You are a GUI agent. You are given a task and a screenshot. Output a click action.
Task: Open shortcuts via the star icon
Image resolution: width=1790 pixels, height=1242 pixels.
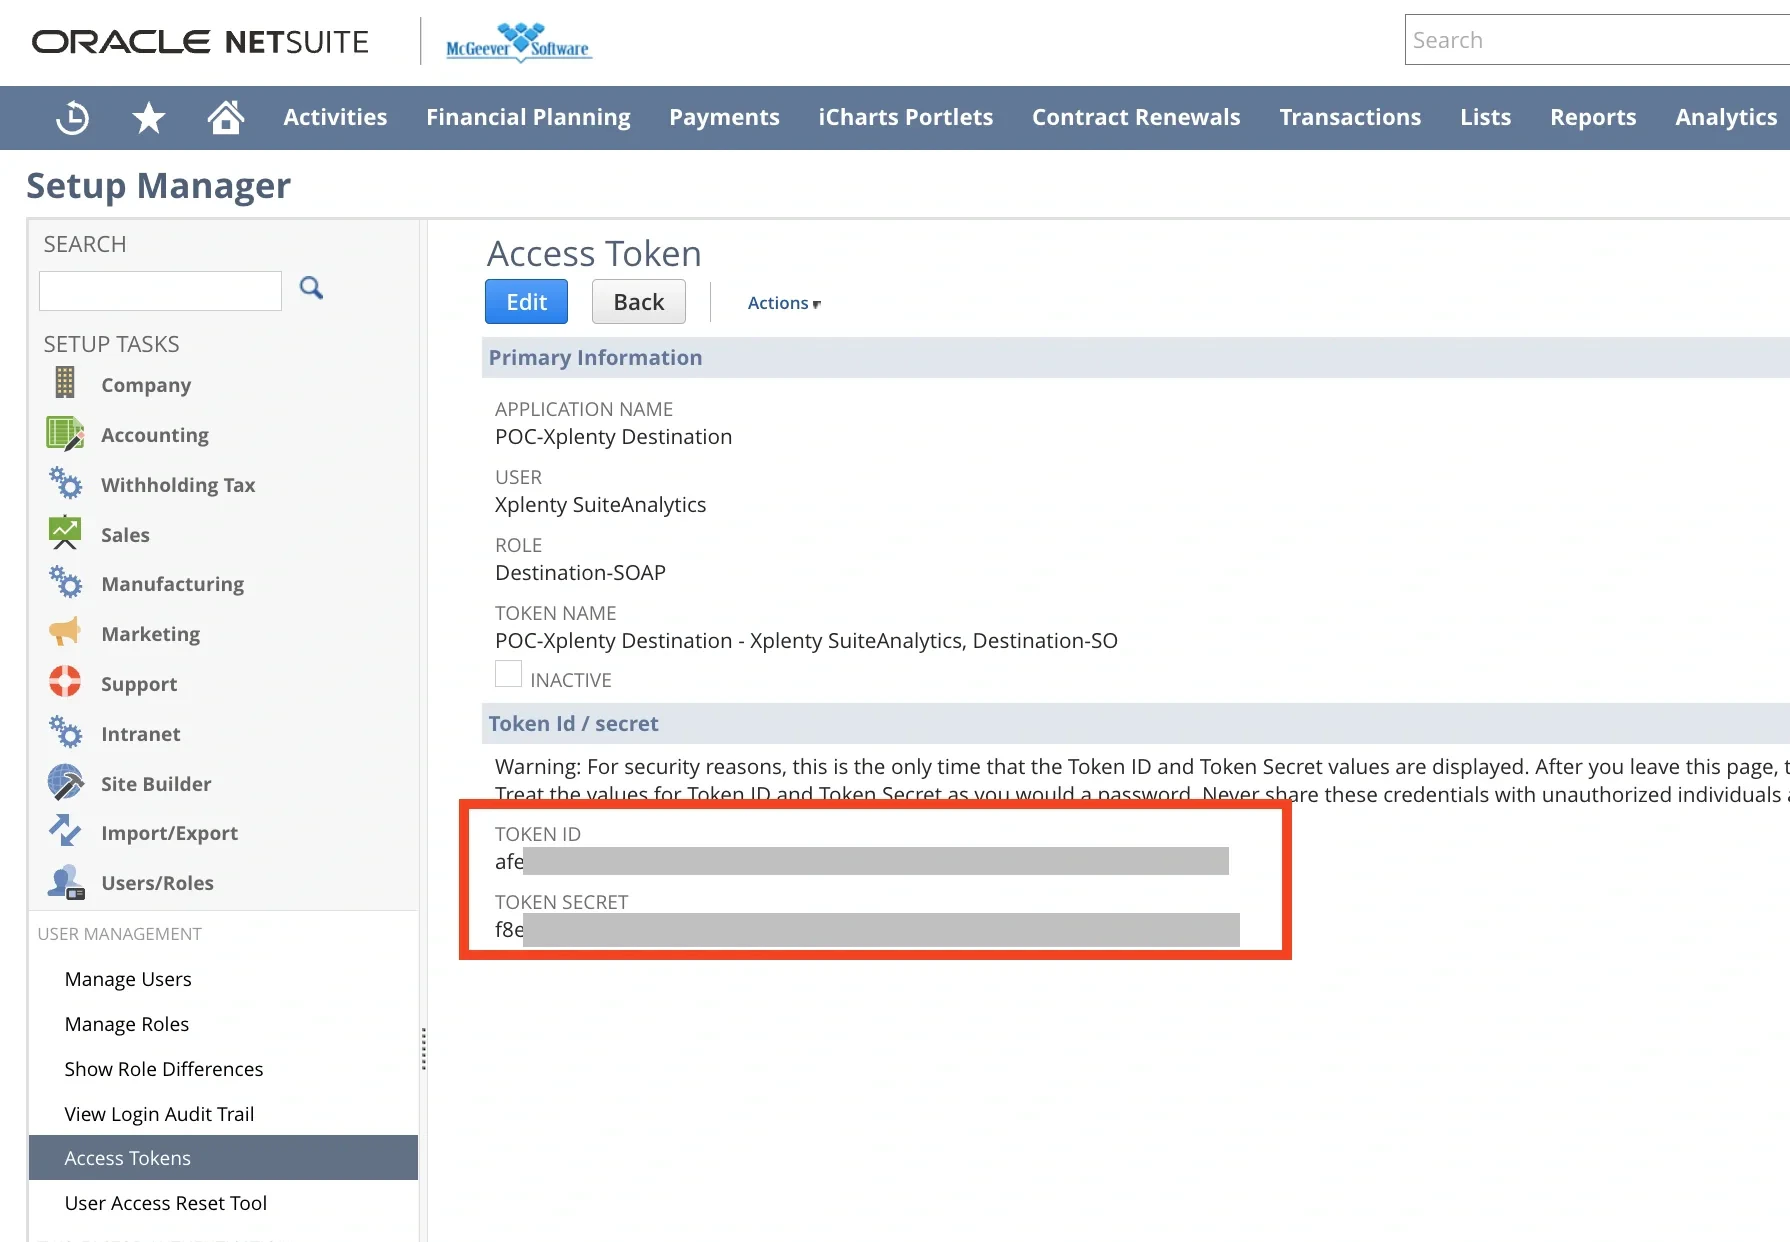[x=148, y=117]
